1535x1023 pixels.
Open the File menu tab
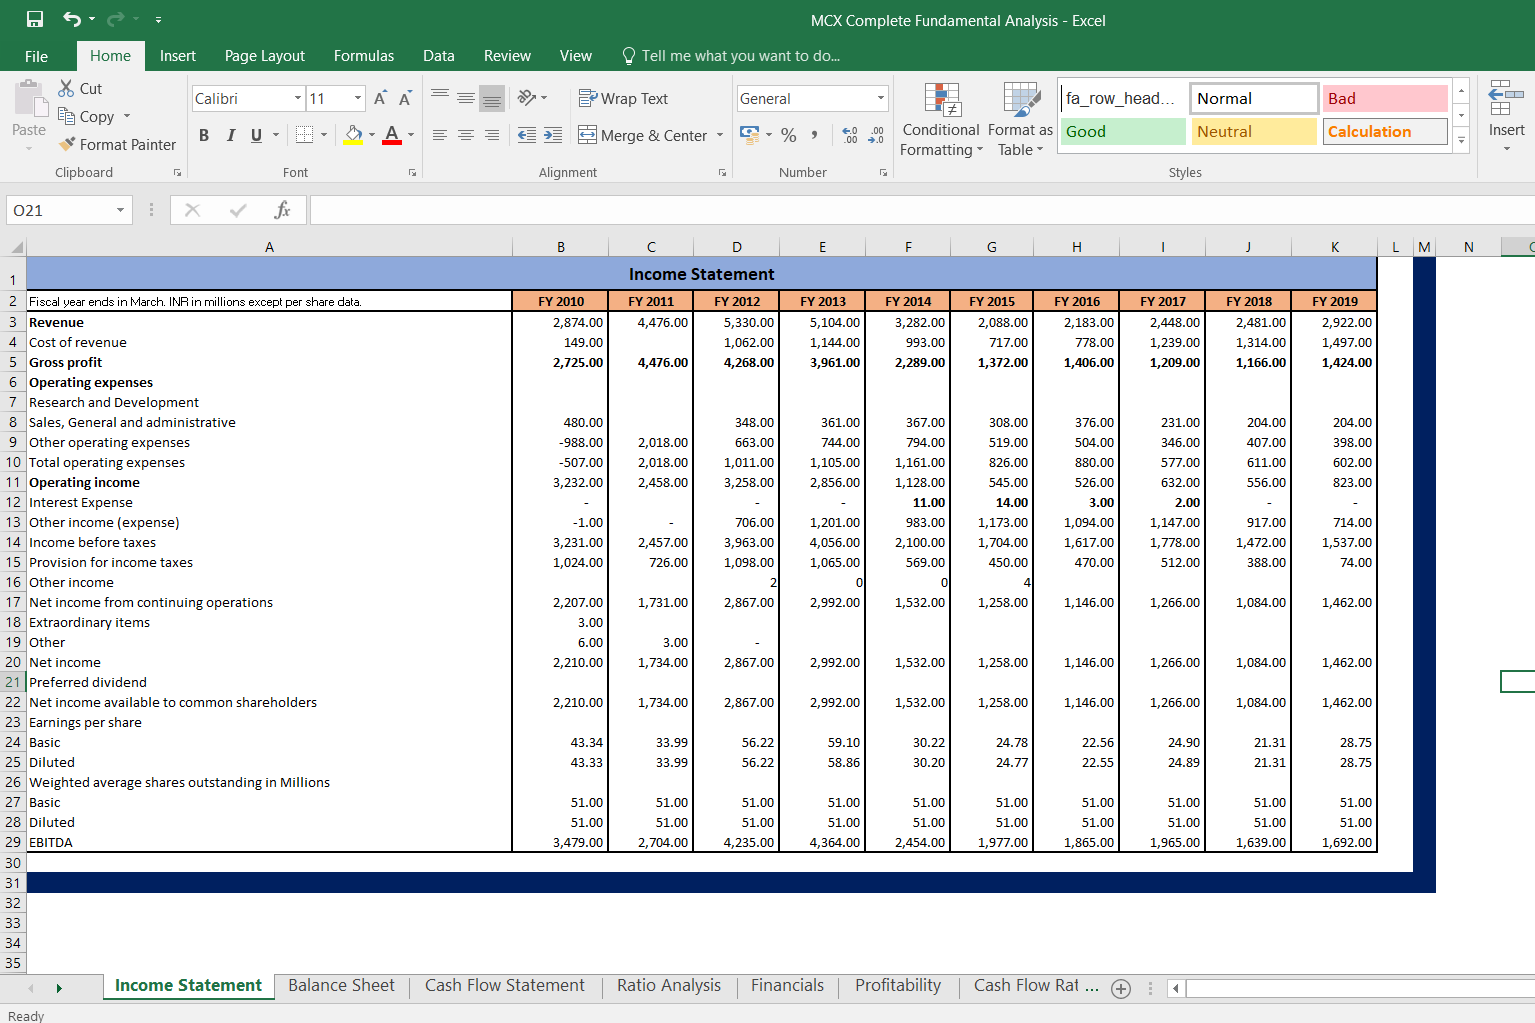point(36,56)
